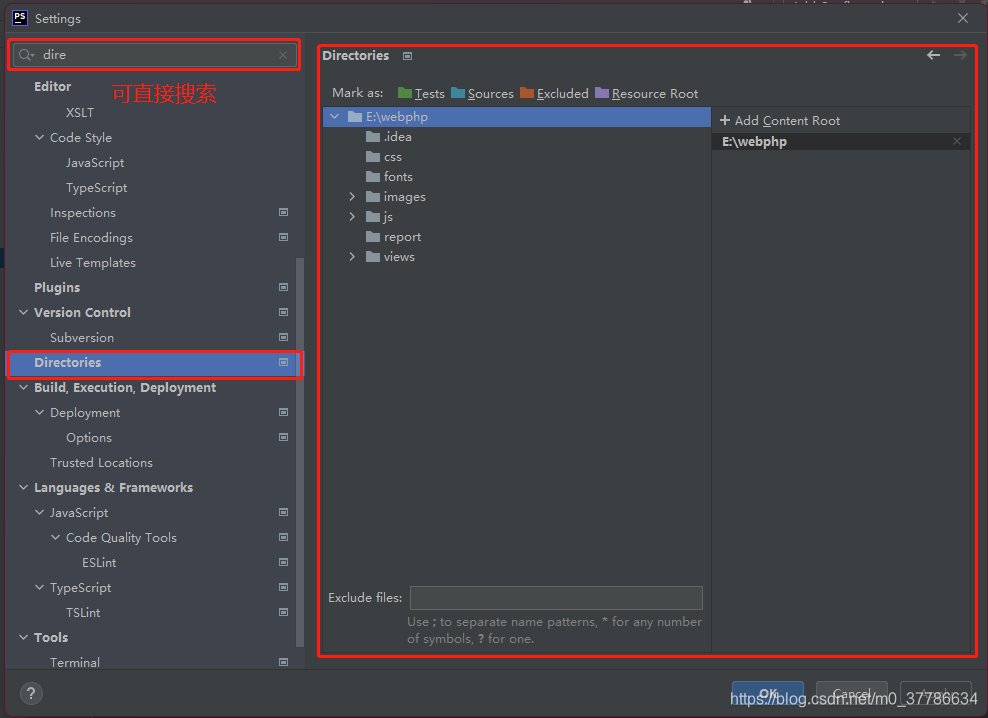Select Inspections settings
The height and width of the screenshot is (718, 988).
pos(83,212)
